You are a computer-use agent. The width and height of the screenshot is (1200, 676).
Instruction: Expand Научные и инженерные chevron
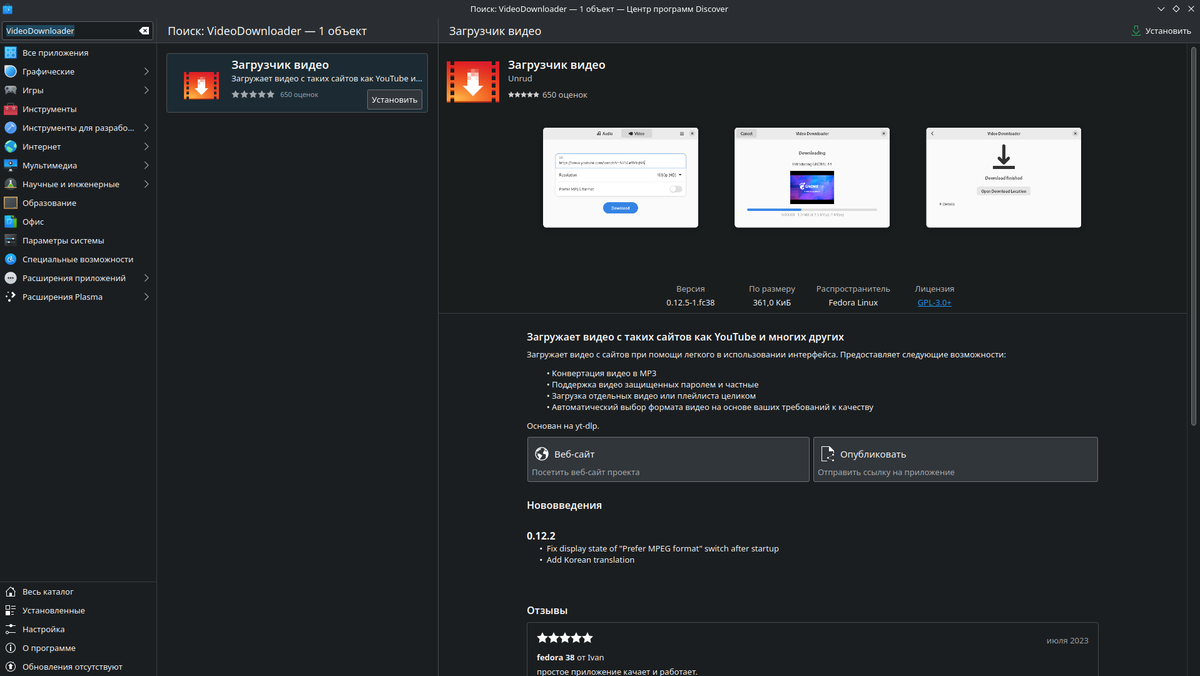[146, 184]
